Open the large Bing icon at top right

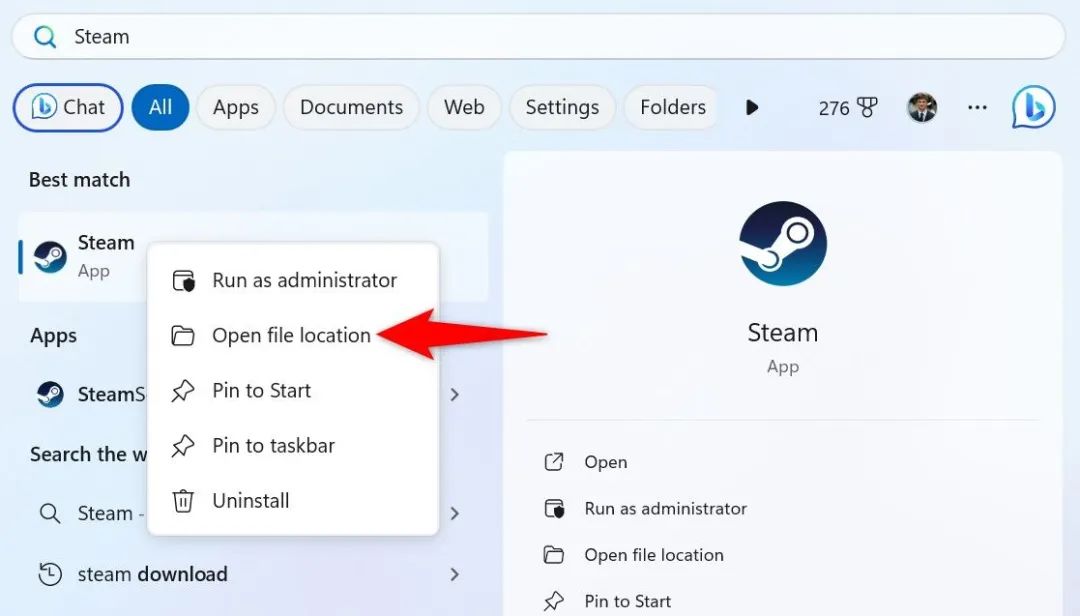coord(1033,107)
